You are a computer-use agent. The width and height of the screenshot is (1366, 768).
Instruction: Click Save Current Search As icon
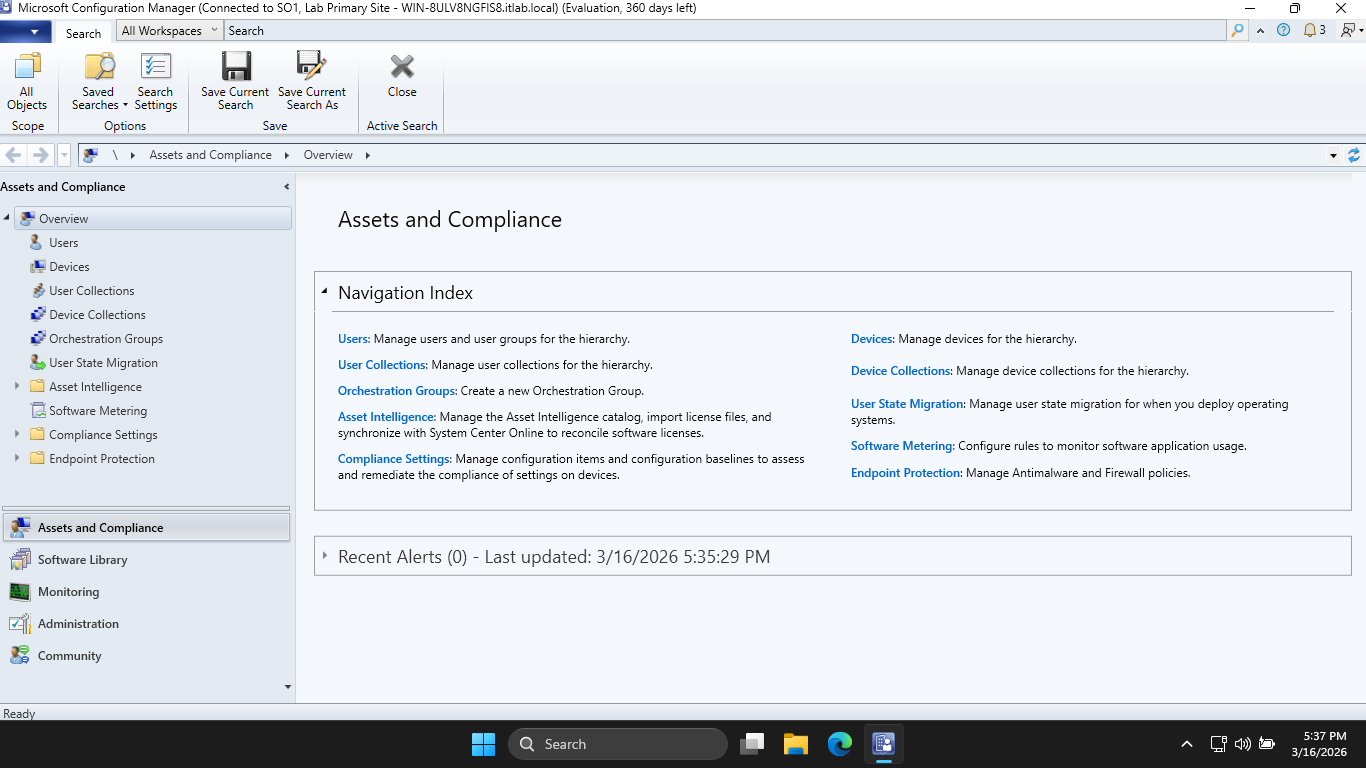coord(311,68)
